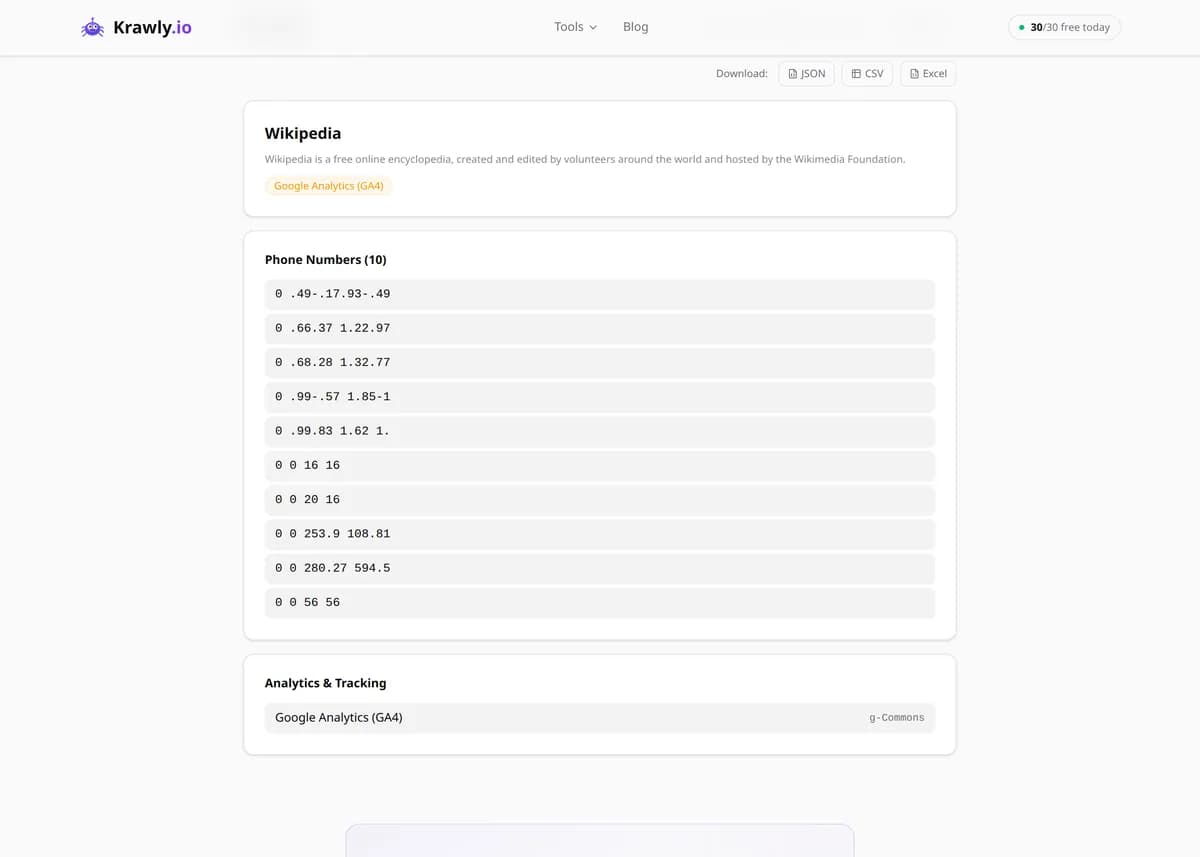The width and height of the screenshot is (1200, 857).
Task: Click the Analytics & Tracking heading
Action: click(x=325, y=683)
